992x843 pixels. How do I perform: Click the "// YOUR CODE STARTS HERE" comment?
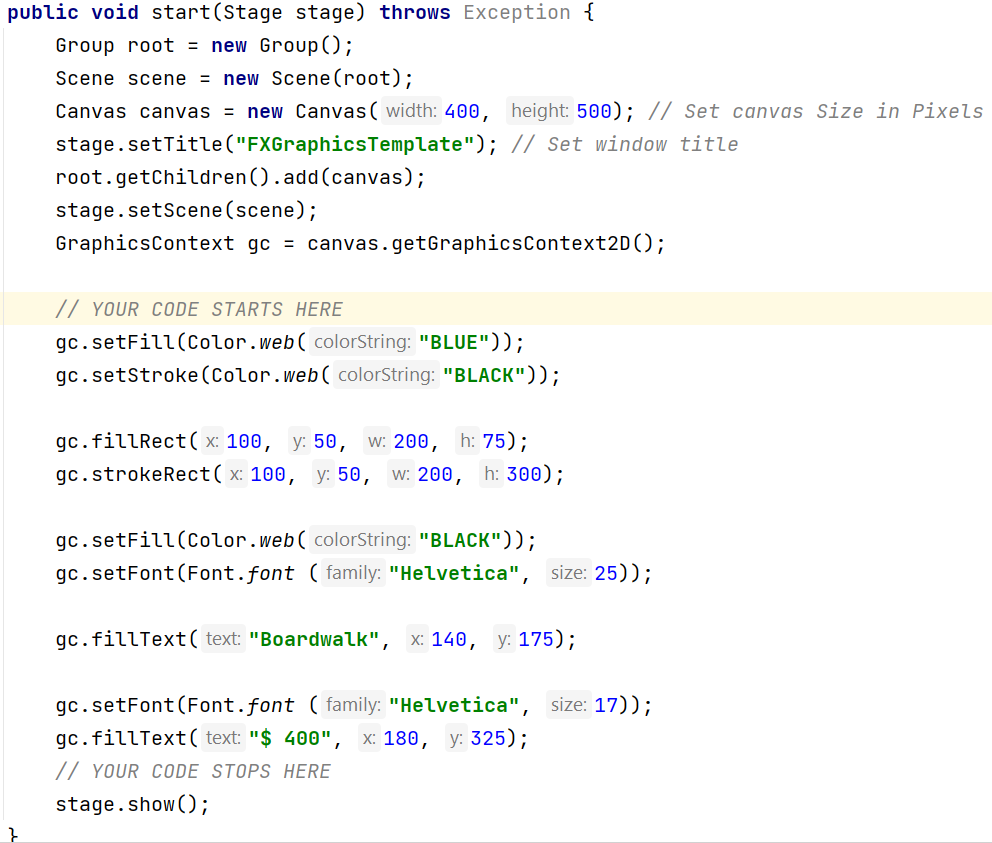click(x=199, y=309)
